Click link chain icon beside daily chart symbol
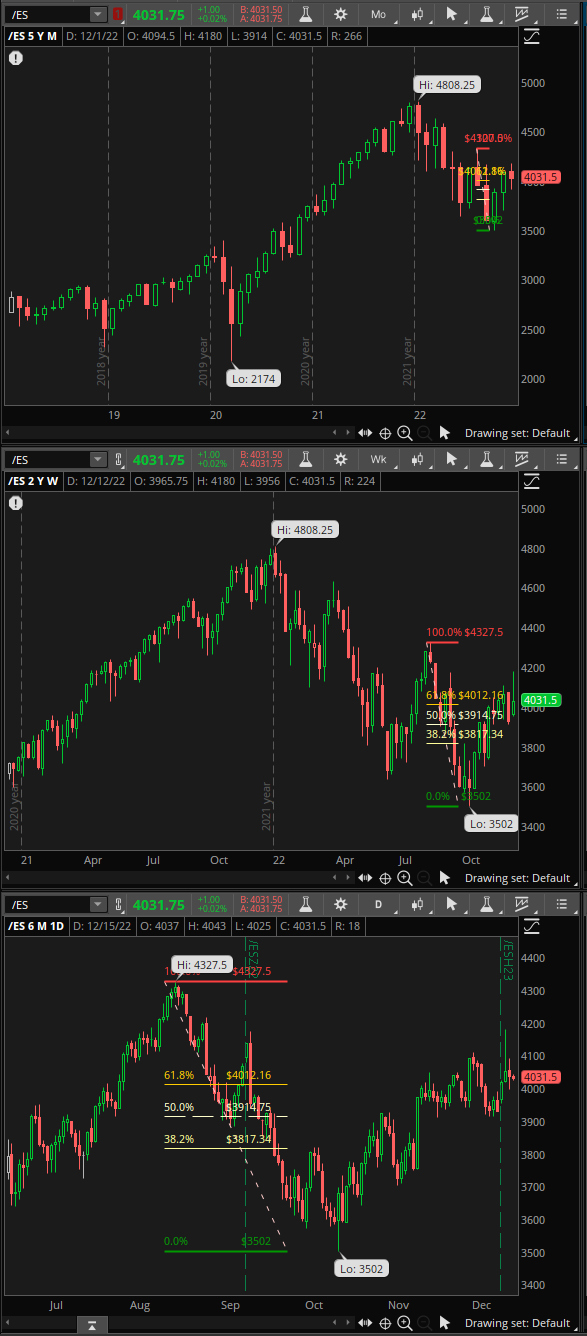587x1336 pixels. [118, 904]
